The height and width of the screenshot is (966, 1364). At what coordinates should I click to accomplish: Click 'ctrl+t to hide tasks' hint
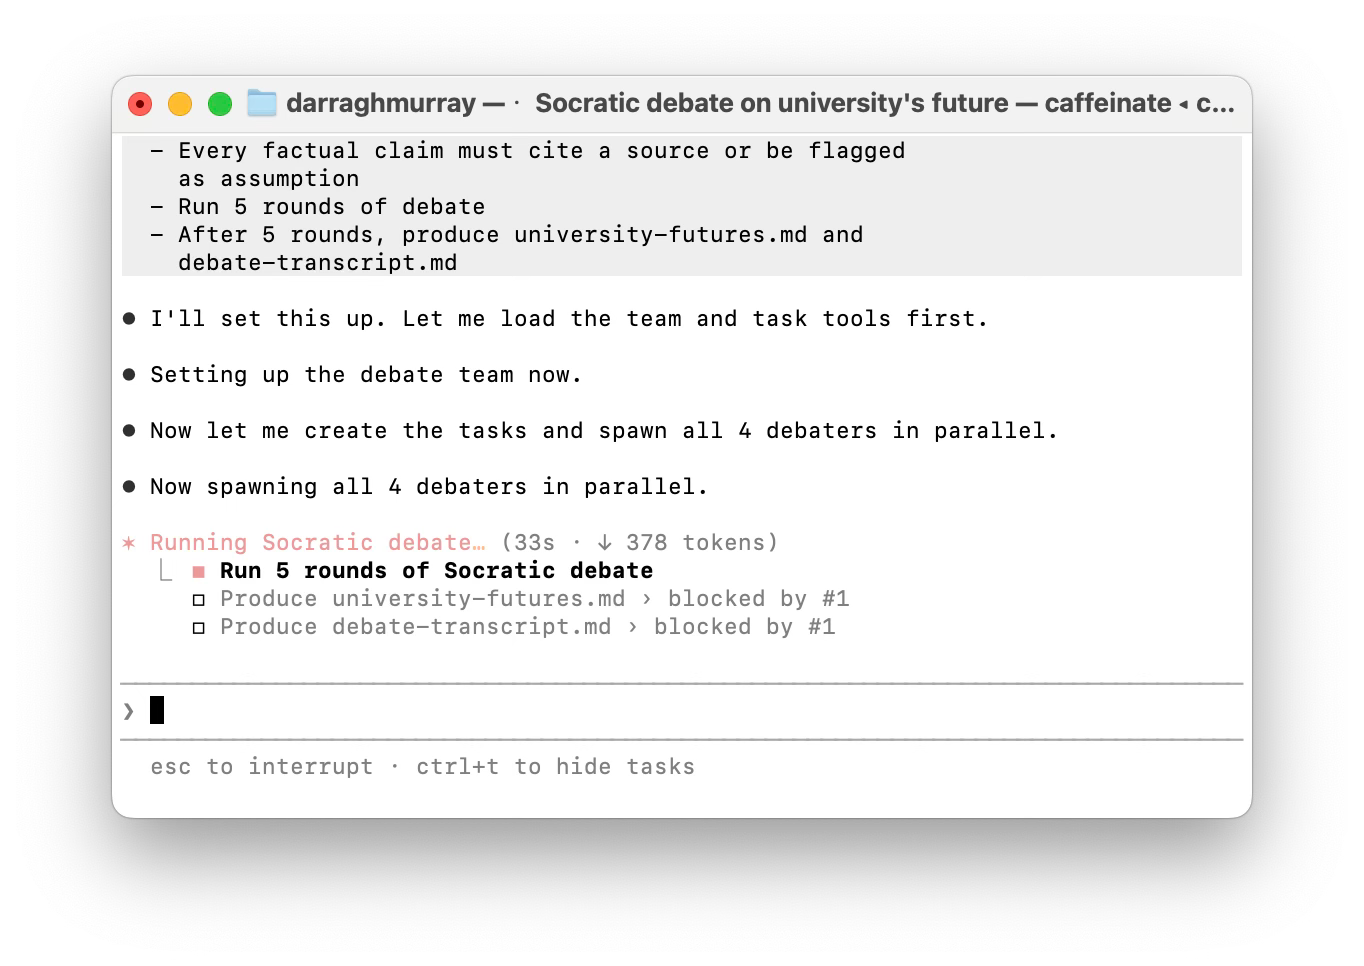point(555,767)
